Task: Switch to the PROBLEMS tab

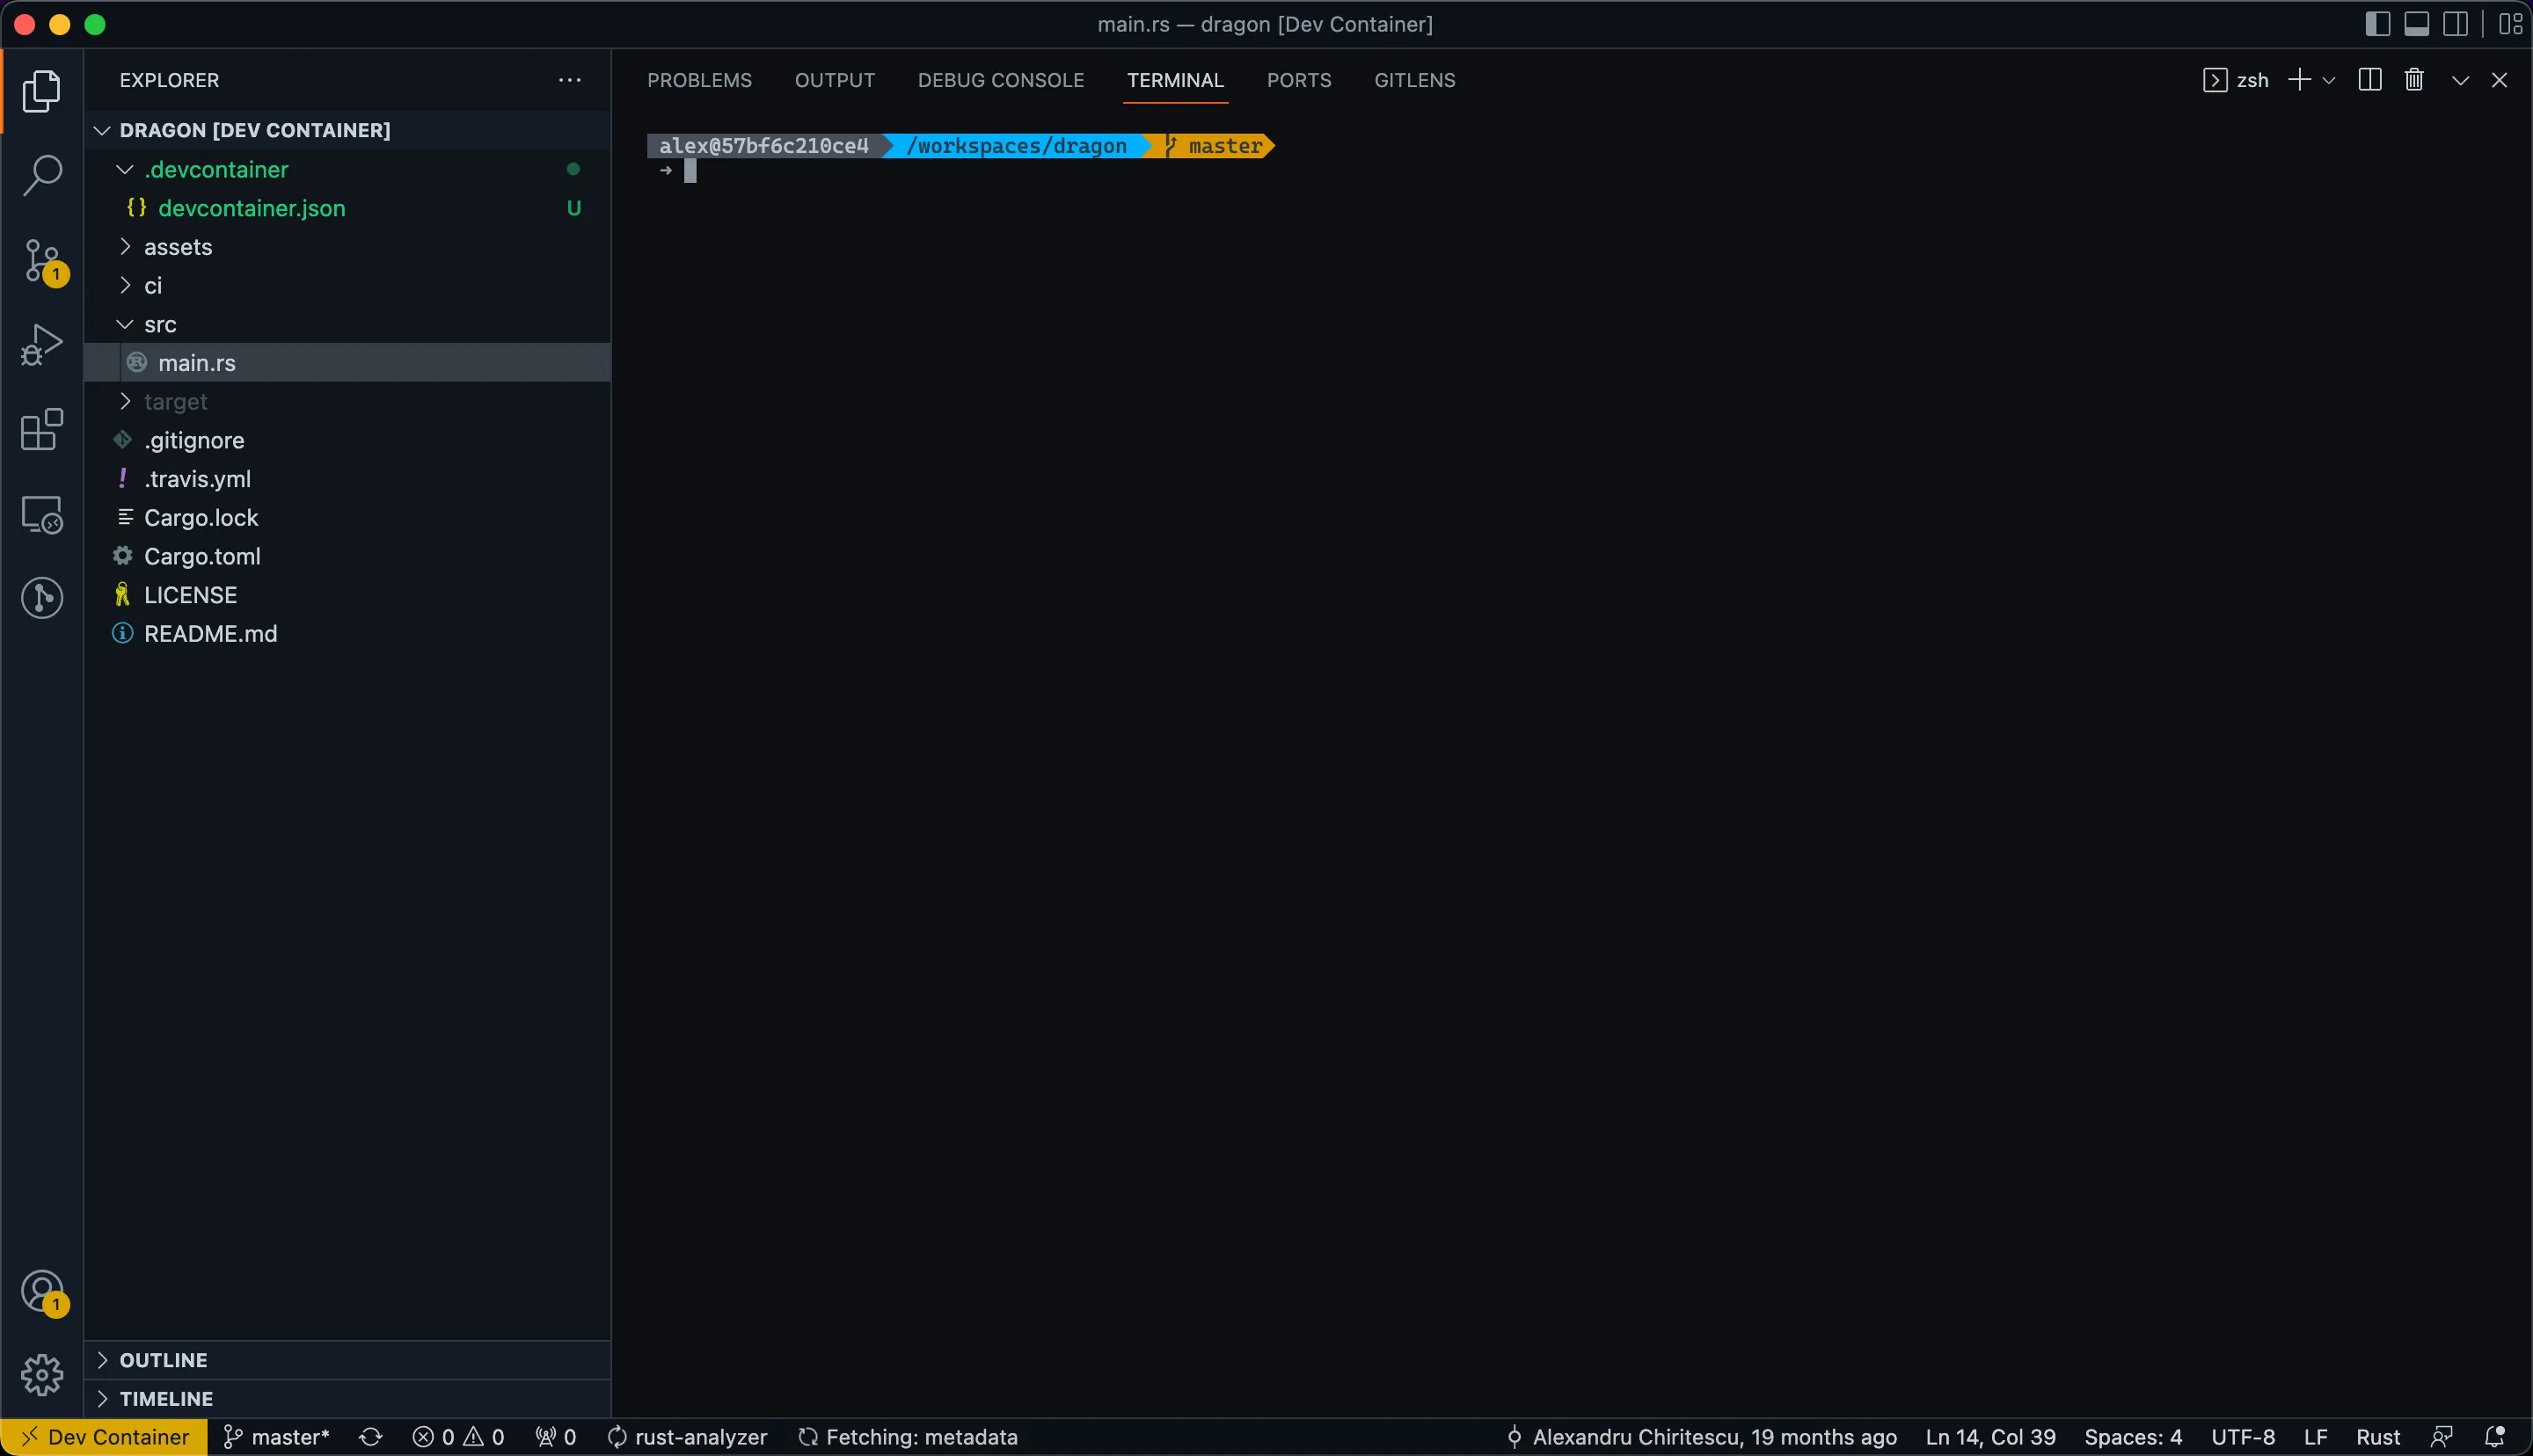Action: 699,80
